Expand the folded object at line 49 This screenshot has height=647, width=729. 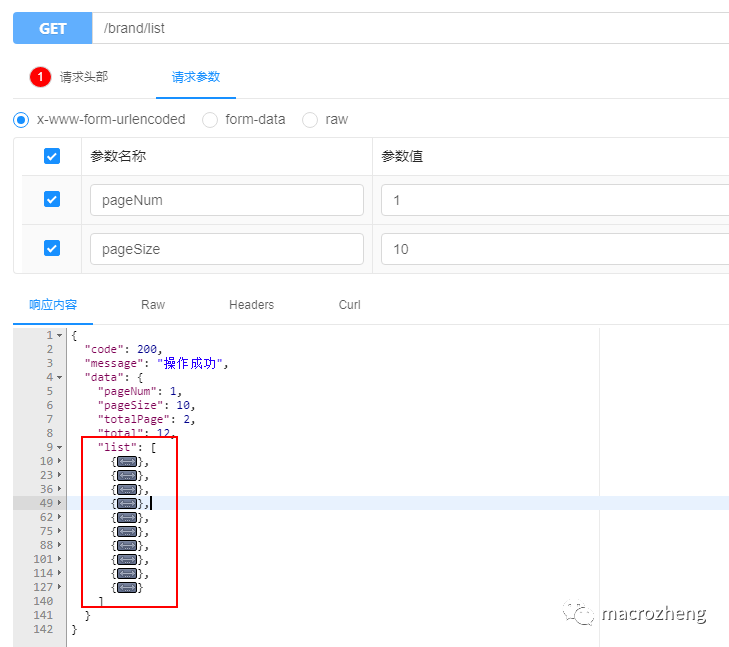tap(60, 503)
